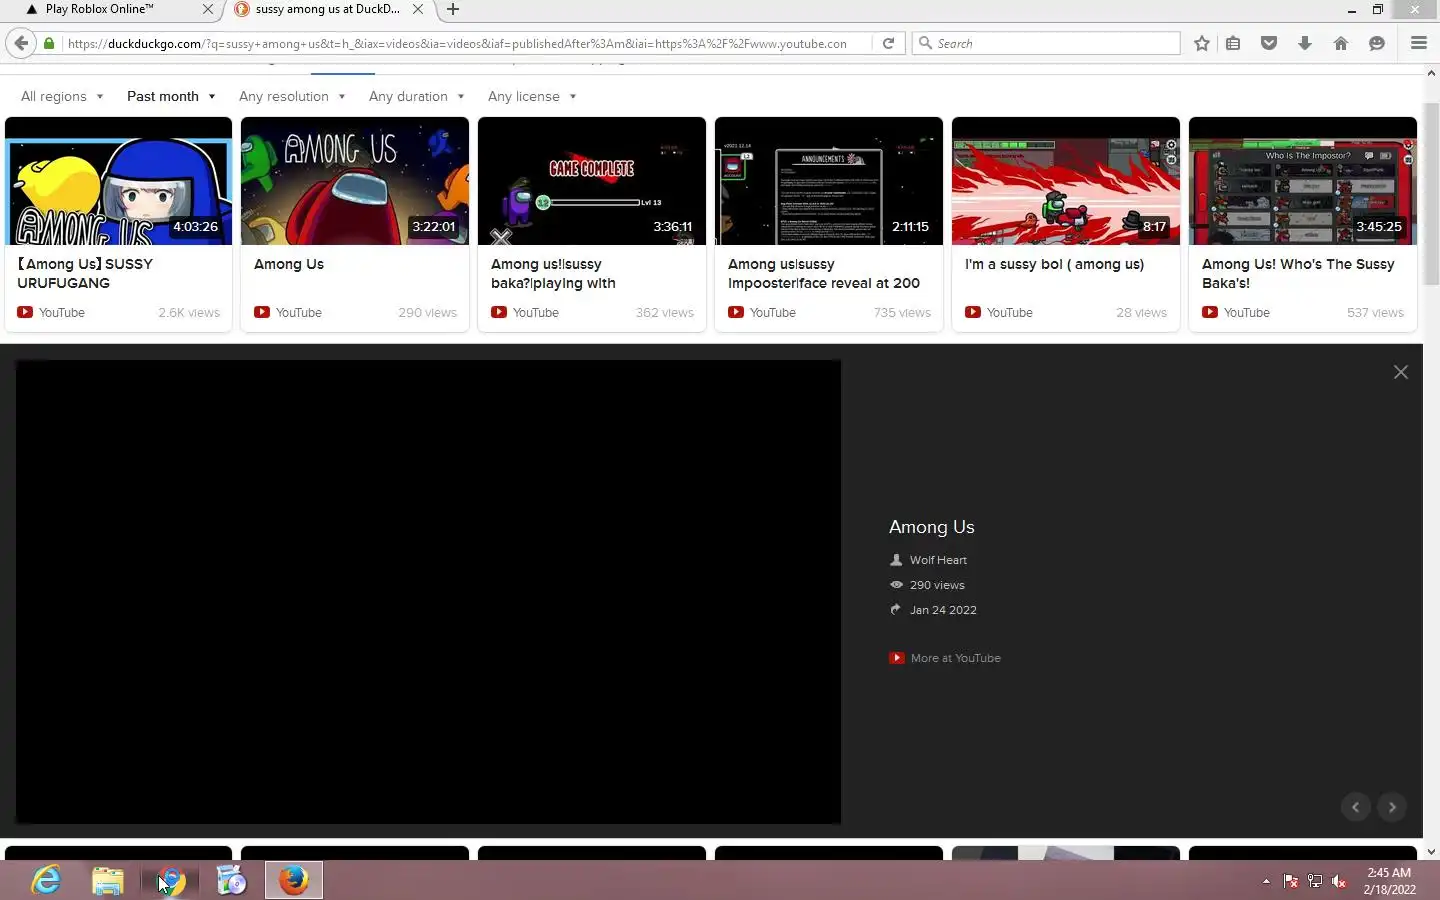This screenshot has height=900, width=1440.
Task: Close the Play Roblox Online tab
Action: pyautogui.click(x=207, y=9)
